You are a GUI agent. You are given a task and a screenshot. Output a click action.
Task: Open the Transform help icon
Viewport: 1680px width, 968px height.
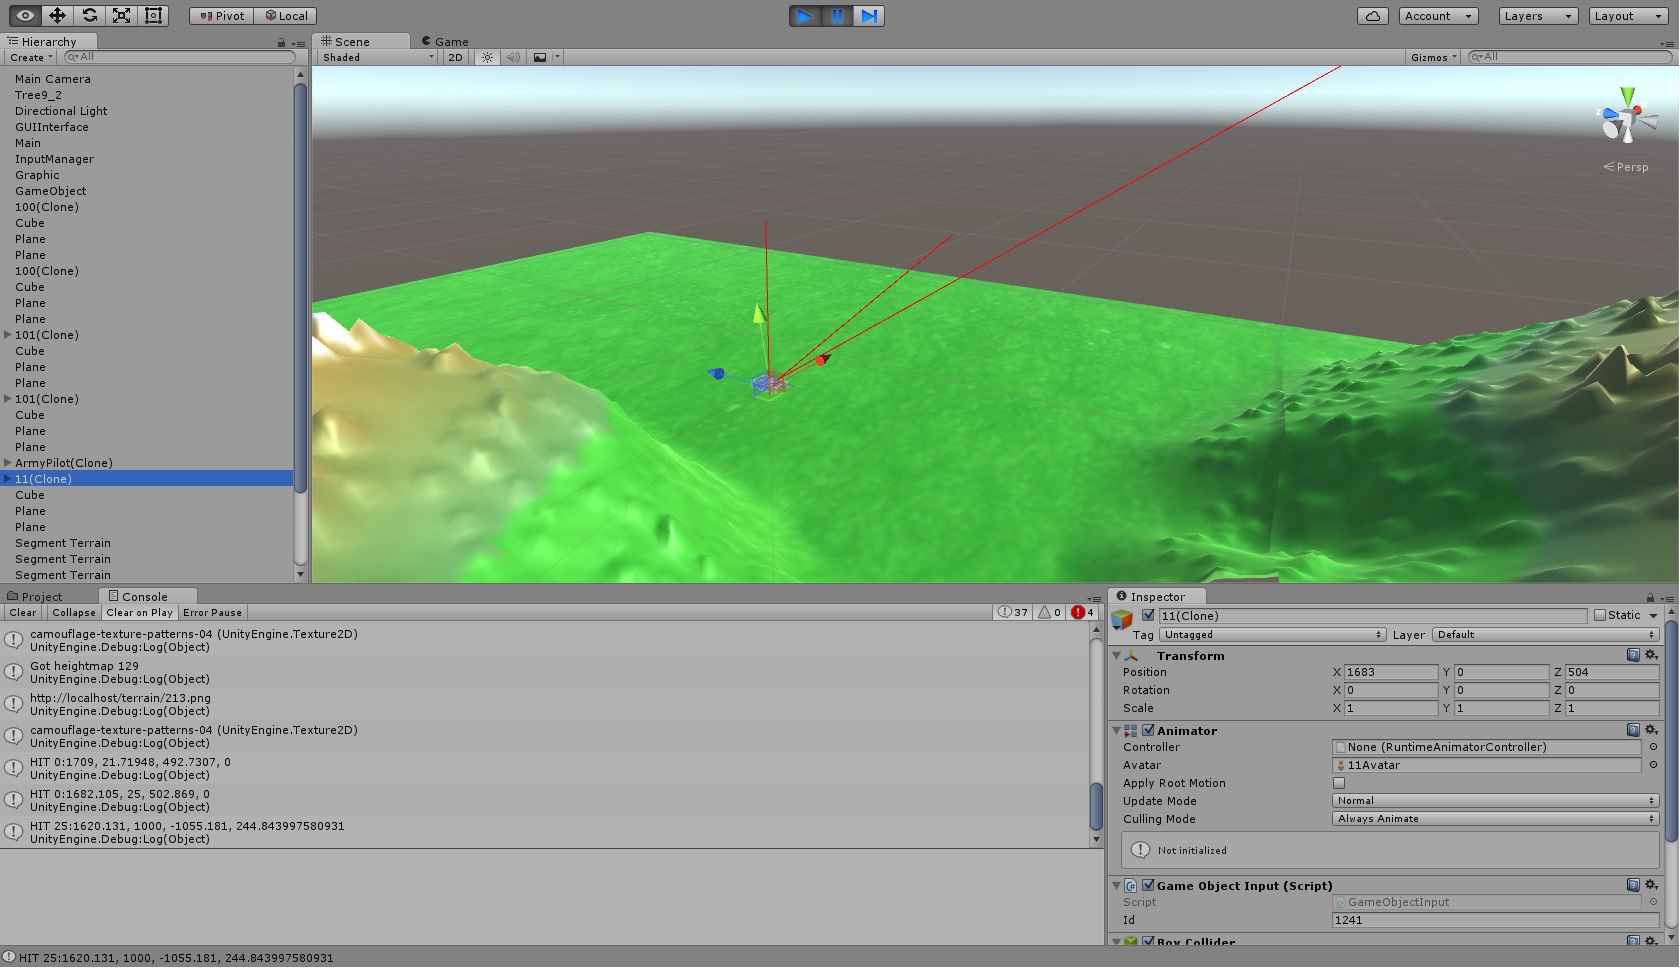pyautogui.click(x=1633, y=655)
